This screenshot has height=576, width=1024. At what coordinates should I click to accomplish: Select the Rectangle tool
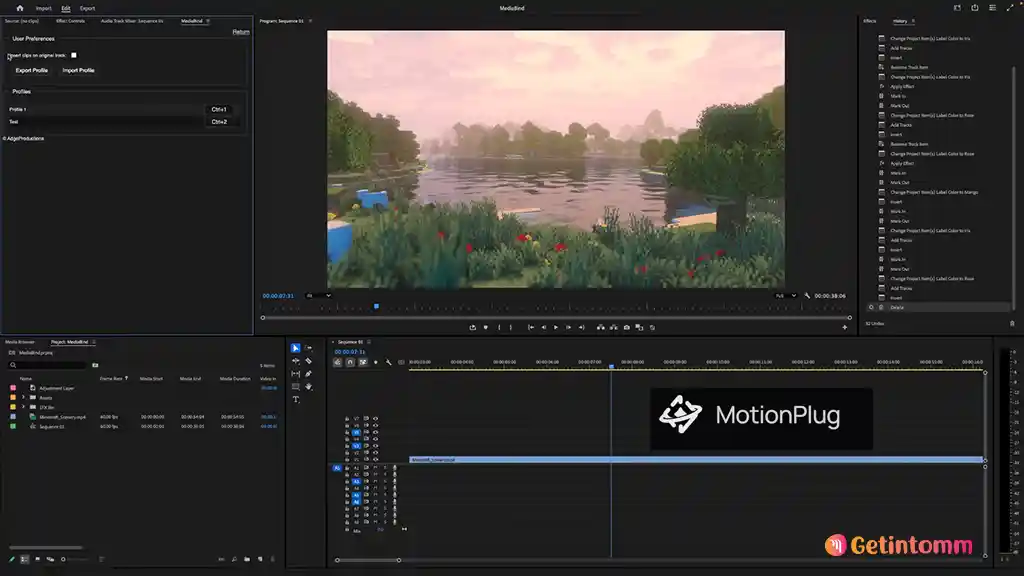[x=295, y=387]
